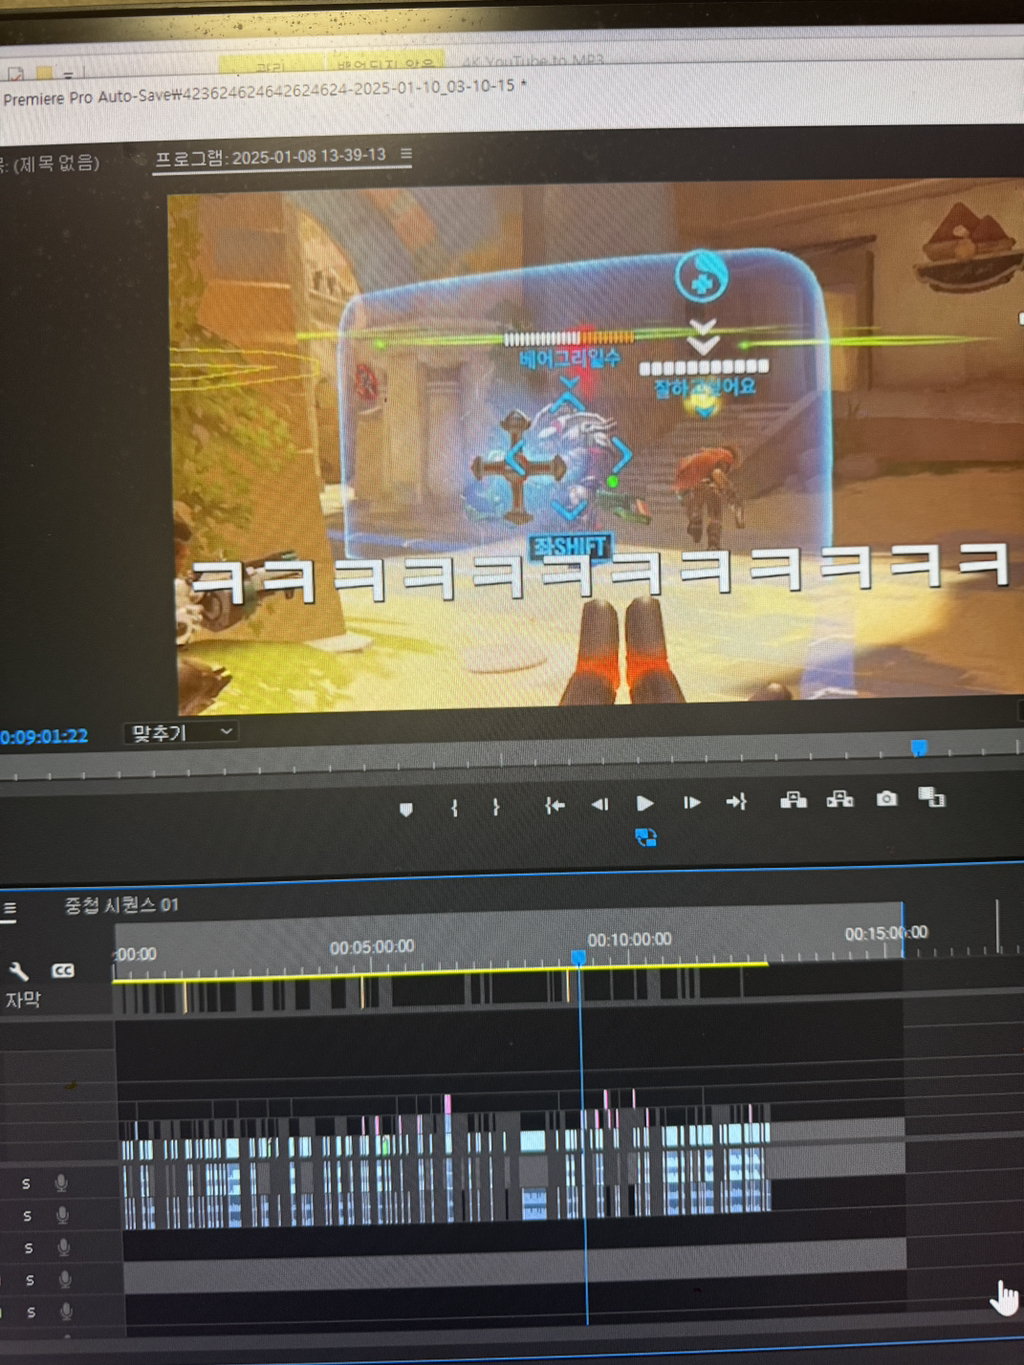Step back one frame
This screenshot has height=1365, width=1024.
pyautogui.click(x=600, y=804)
